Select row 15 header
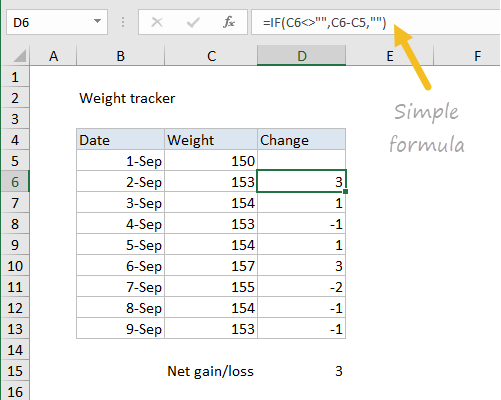Viewport: 501px width, 400px height. click(15, 371)
